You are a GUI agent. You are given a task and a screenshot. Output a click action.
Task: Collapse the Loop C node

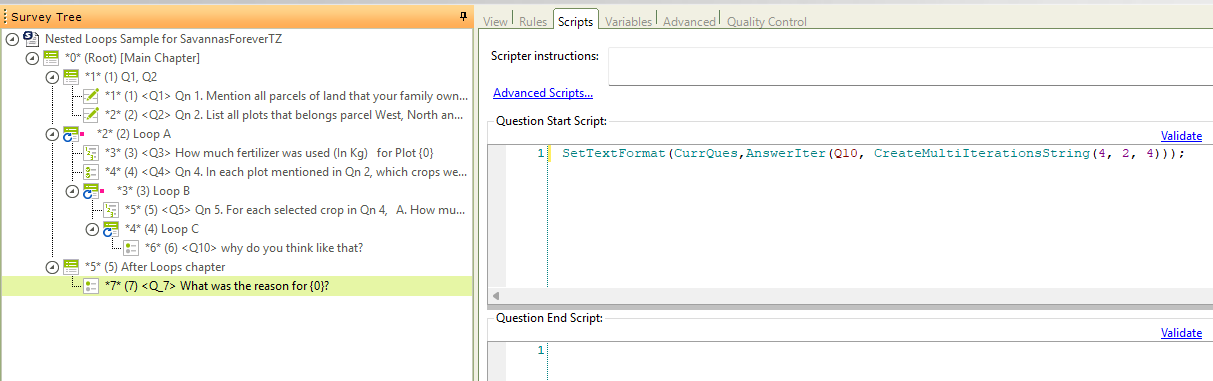(x=91, y=228)
